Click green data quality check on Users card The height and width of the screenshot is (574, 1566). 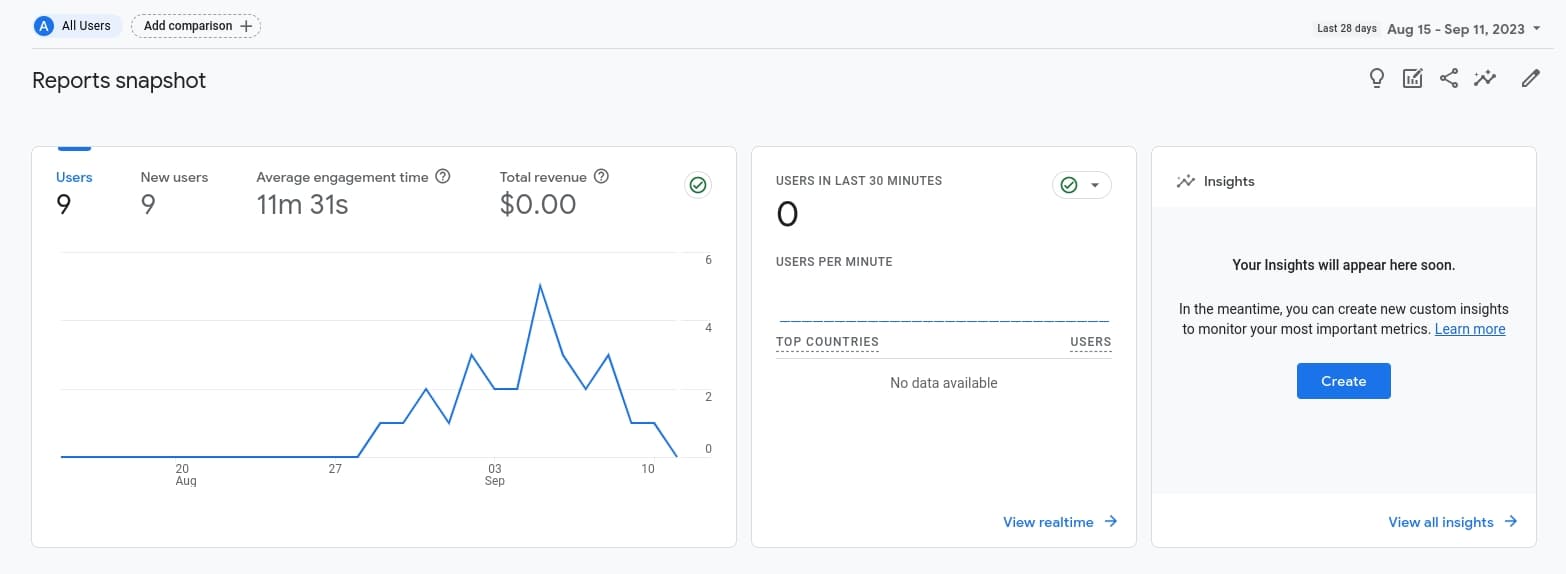coord(698,185)
